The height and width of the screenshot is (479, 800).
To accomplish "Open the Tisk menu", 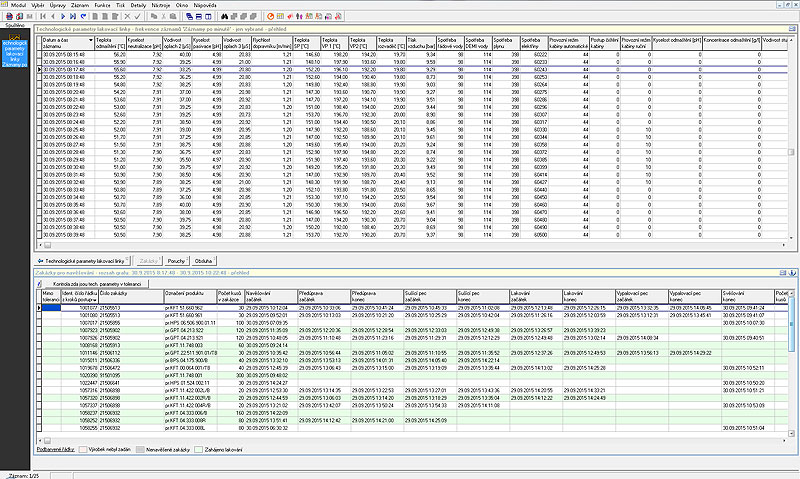I will (x=121, y=5).
